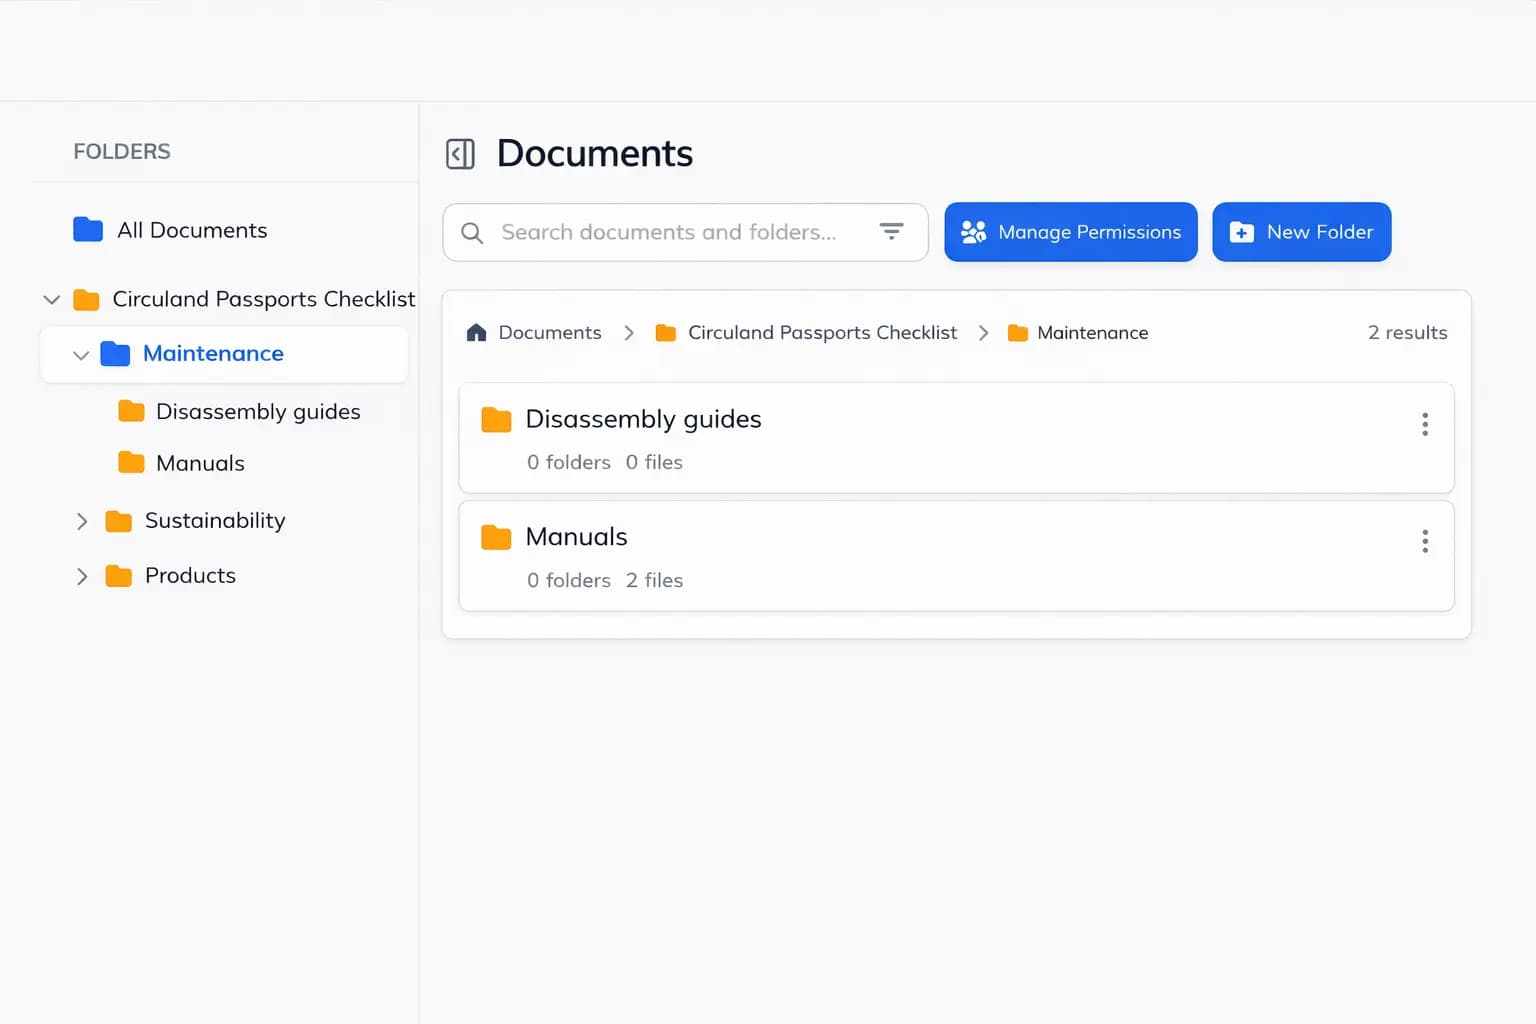Image resolution: width=1536 pixels, height=1024 pixels.
Task: Click folder icon on Disassembly guides card
Action: [x=496, y=420]
